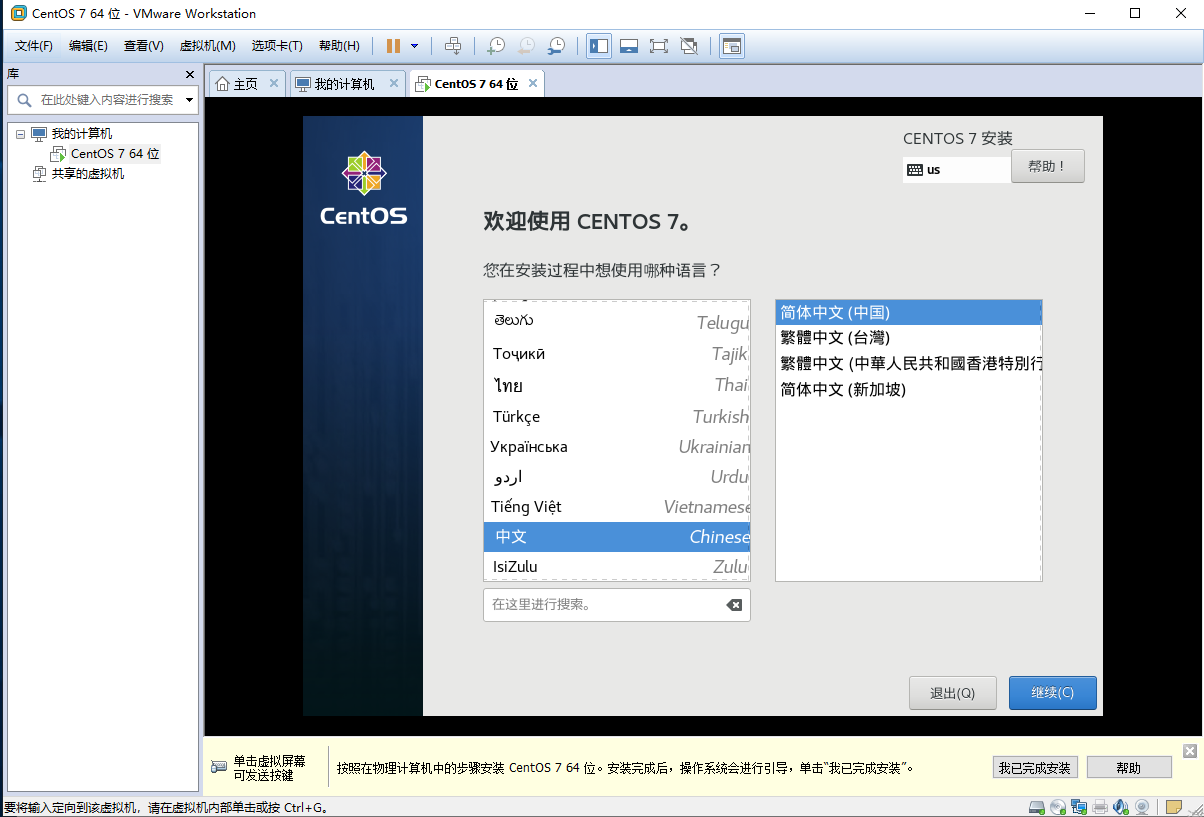The width and height of the screenshot is (1204, 817).
Task: Toggle the console view icon
Action: [732, 46]
